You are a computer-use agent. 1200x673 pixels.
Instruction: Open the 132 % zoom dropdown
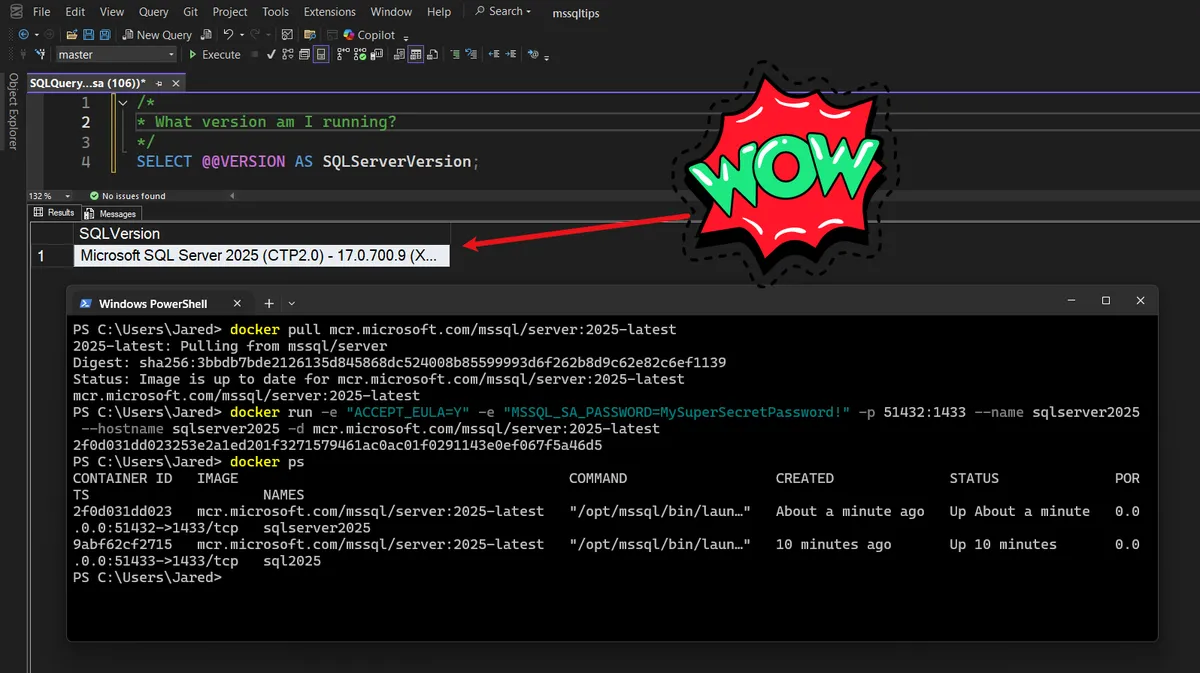coord(67,196)
